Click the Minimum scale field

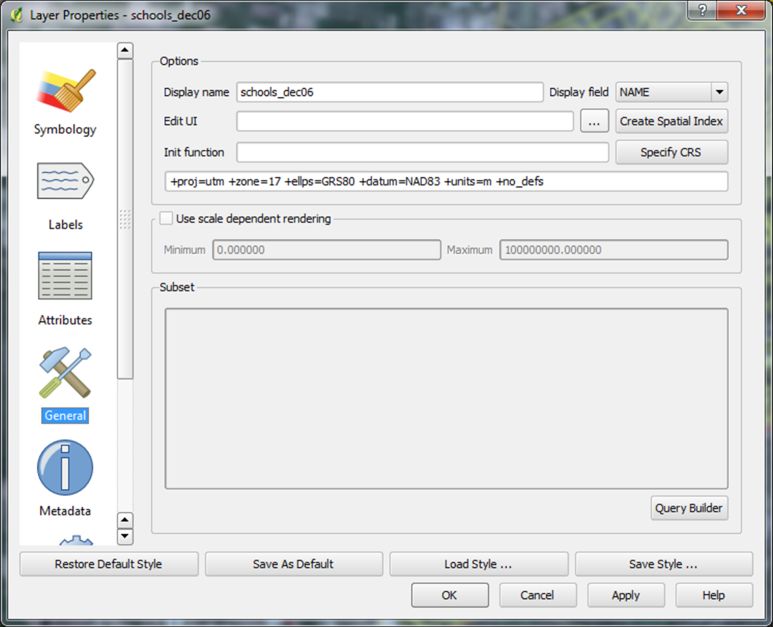point(327,250)
